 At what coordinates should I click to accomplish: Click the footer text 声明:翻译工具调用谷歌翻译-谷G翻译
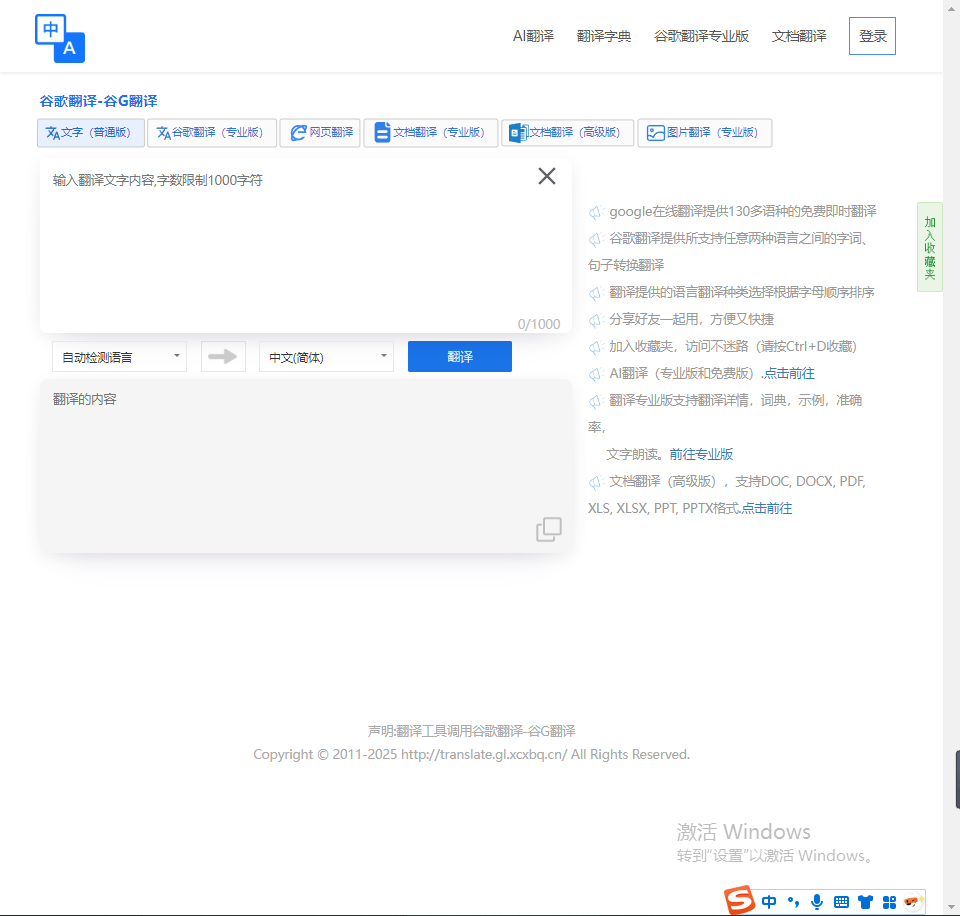point(471,731)
